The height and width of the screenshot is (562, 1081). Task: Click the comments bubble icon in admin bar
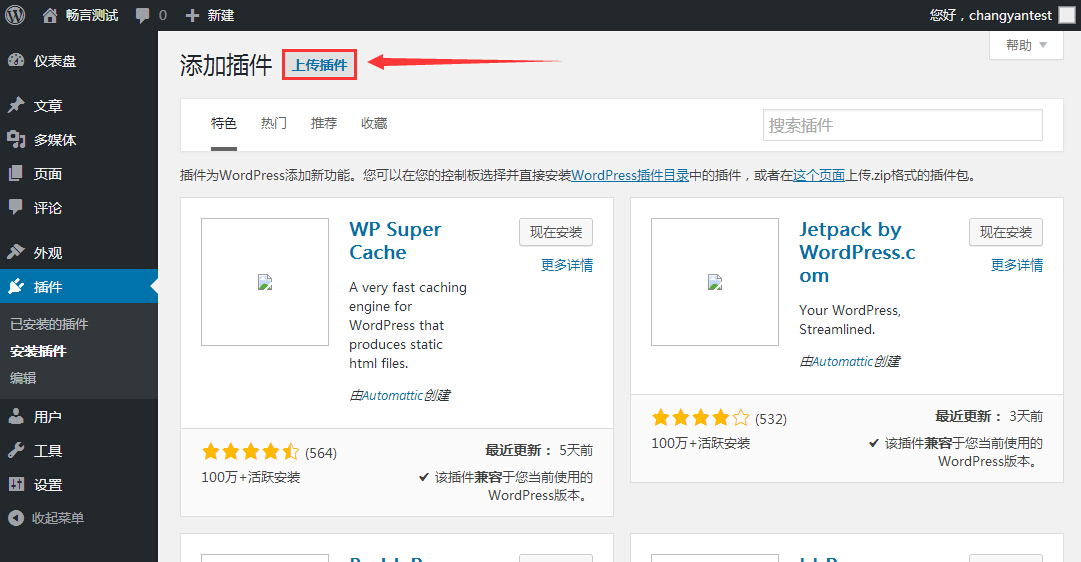click(x=142, y=15)
